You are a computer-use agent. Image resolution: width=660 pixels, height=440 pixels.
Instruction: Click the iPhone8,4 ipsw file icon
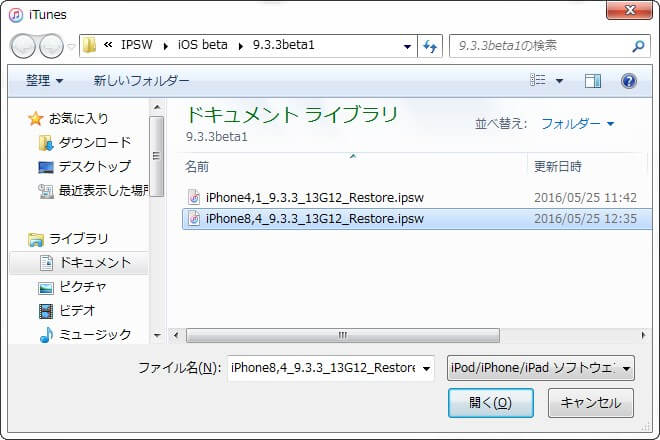(x=194, y=219)
